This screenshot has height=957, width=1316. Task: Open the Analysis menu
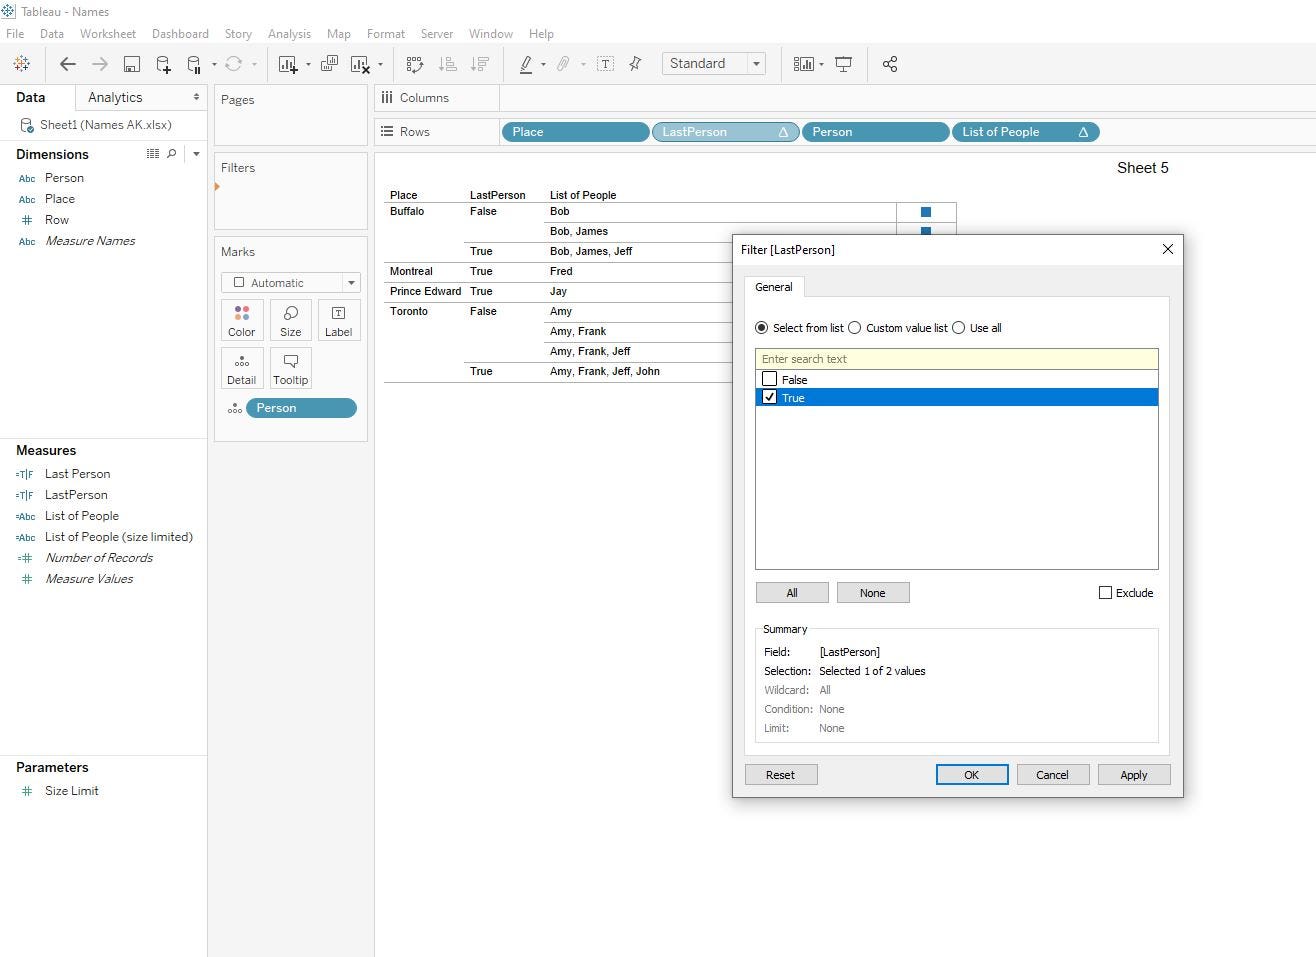pyautogui.click(x=289, y=33)
